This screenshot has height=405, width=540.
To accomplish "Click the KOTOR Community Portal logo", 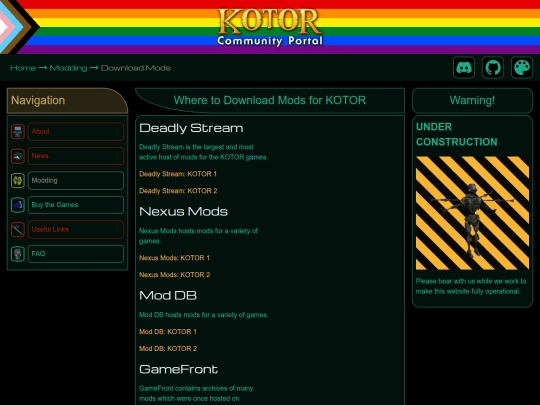I will click(x=270, y=27).
